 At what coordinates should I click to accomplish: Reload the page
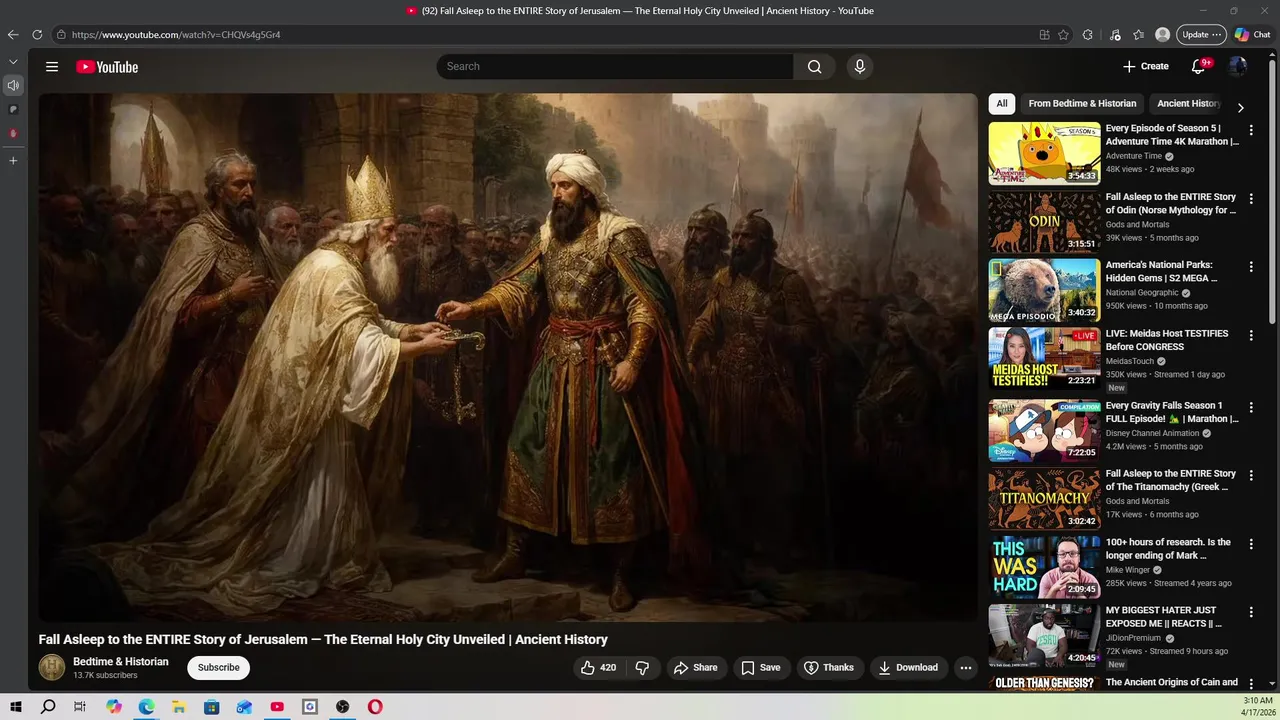pos(37,34)
